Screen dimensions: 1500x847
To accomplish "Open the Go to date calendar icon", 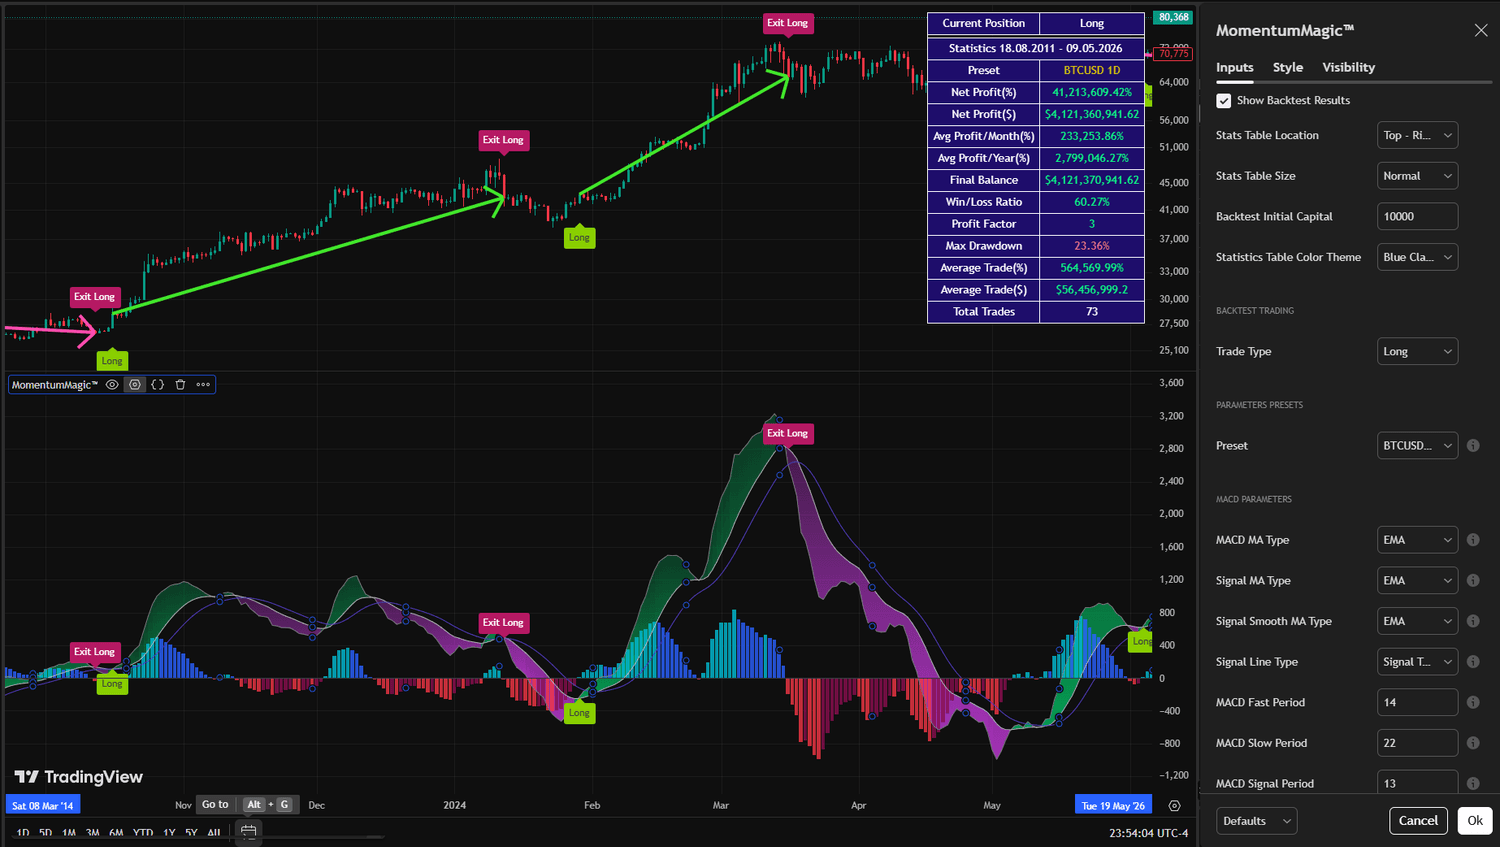I will pyautogui.click(x=248, y=831).
